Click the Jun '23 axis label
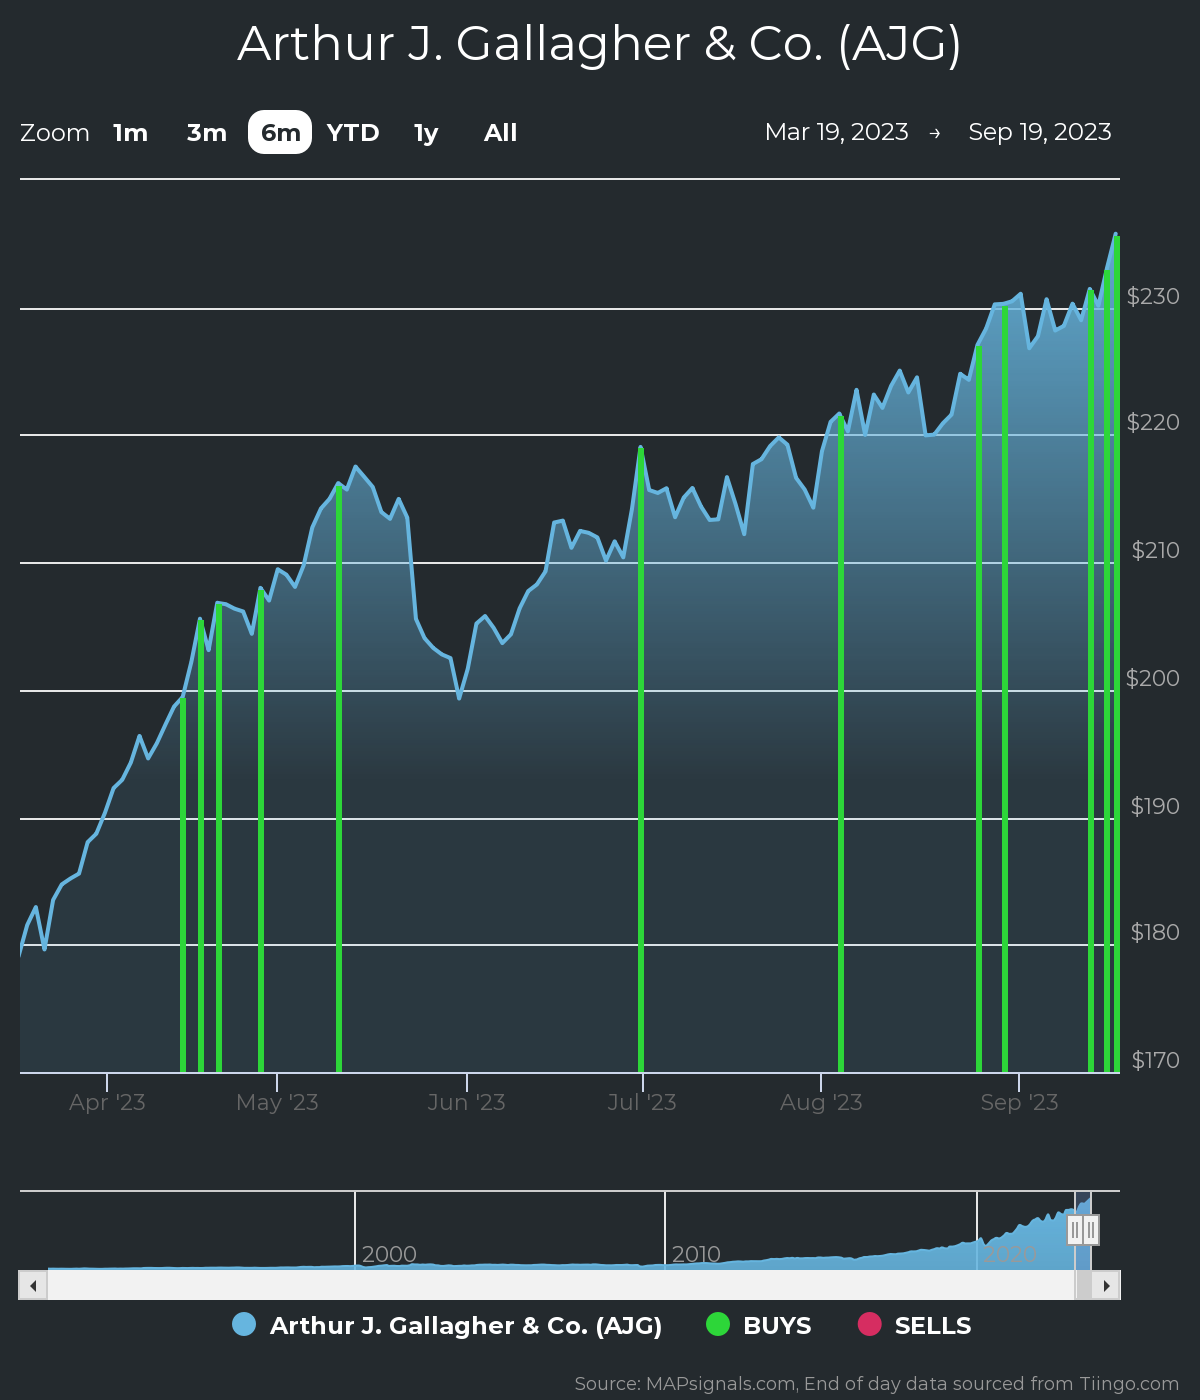1200x1400 pixels. [x=466, y=1102]
